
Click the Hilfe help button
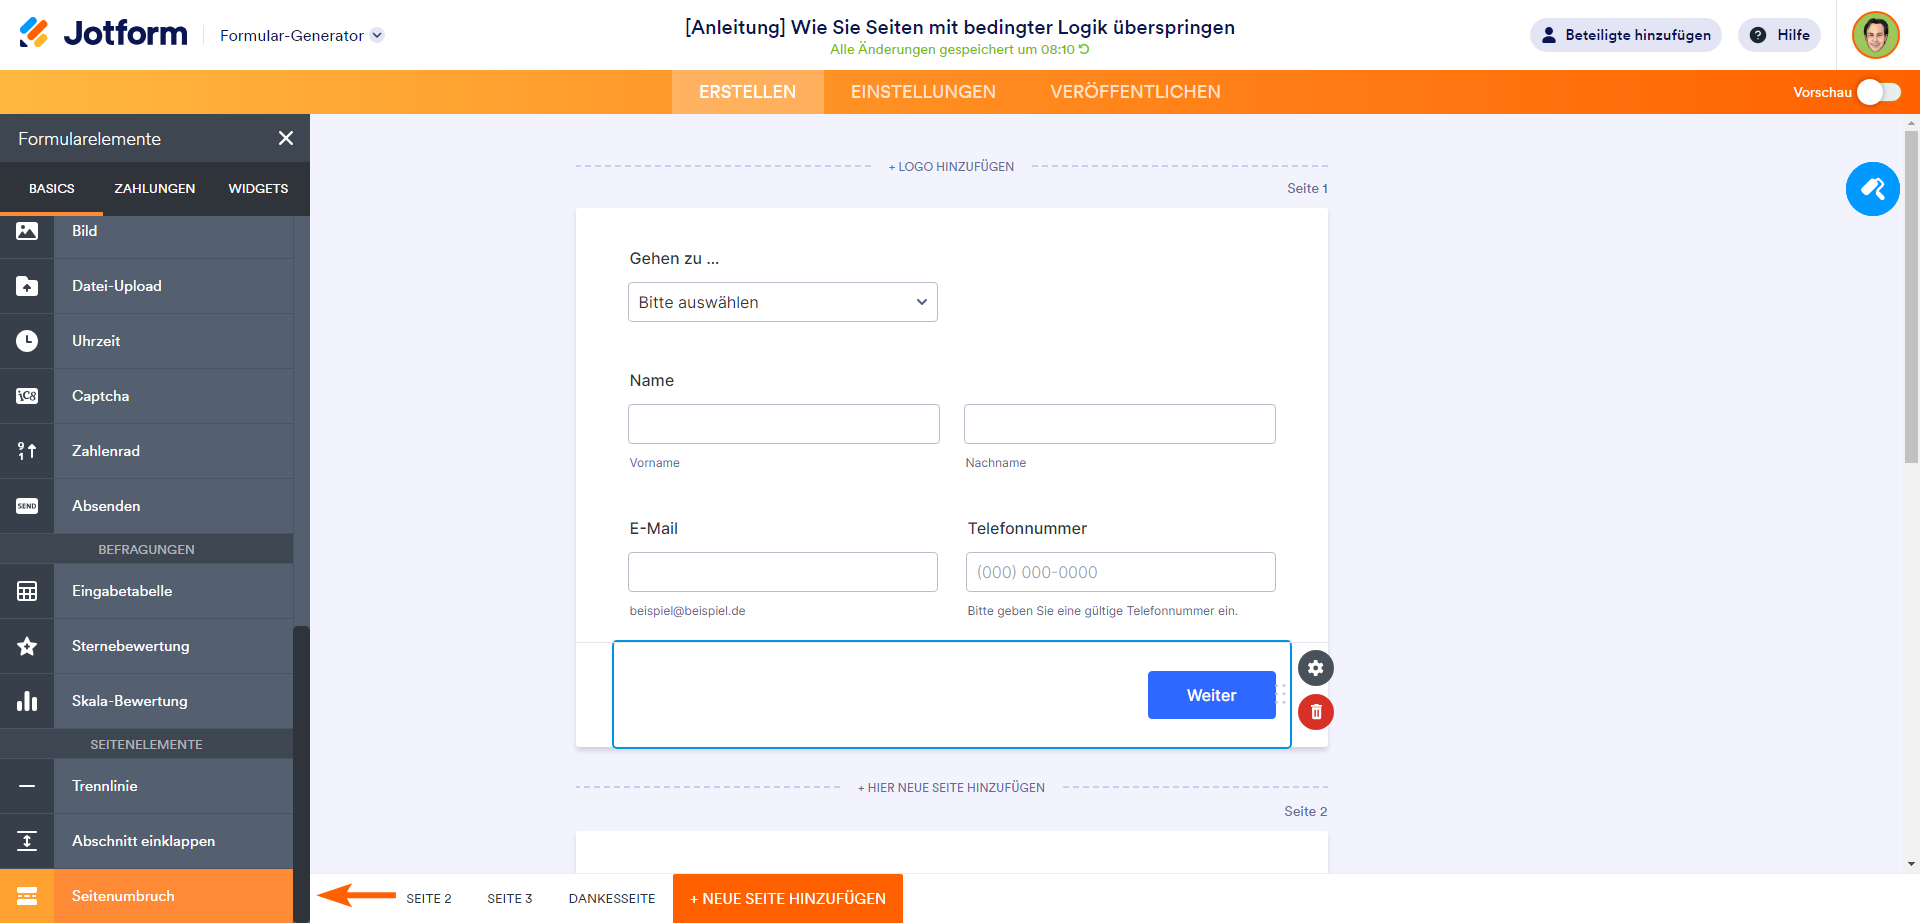pyautogui.click(x=1779, y=35)
